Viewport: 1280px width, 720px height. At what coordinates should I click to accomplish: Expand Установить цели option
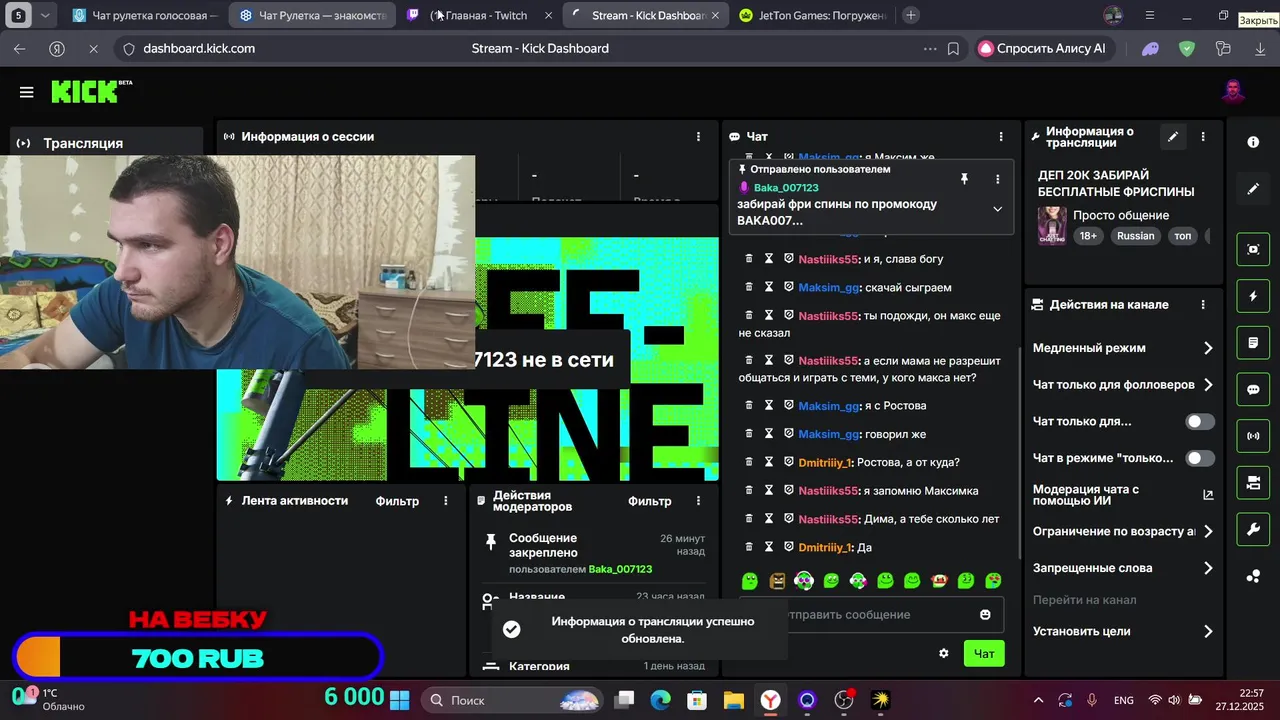pyautogui.click(x=1123, y=631)
